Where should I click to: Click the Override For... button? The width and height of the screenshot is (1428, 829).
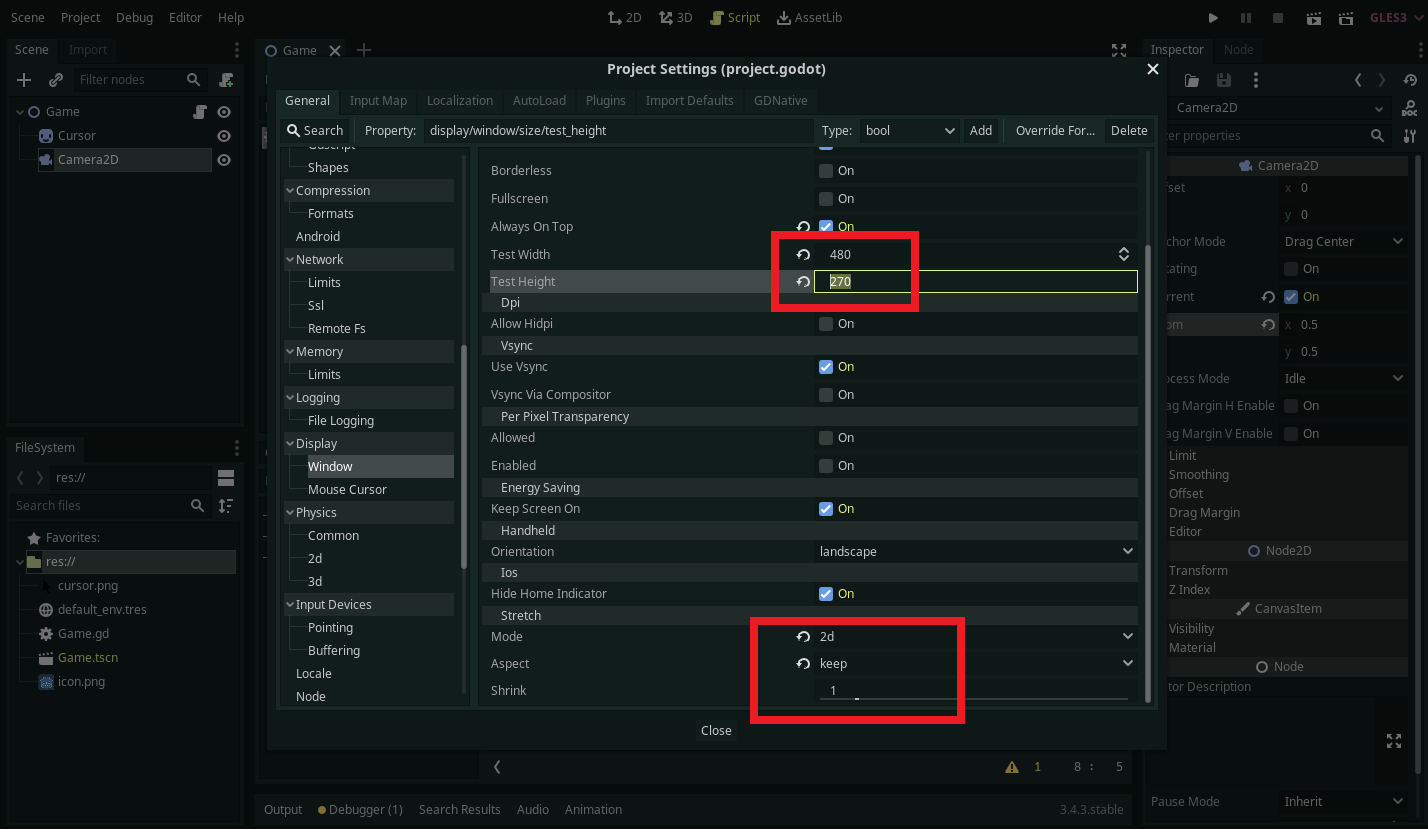tap(1053, 130)
